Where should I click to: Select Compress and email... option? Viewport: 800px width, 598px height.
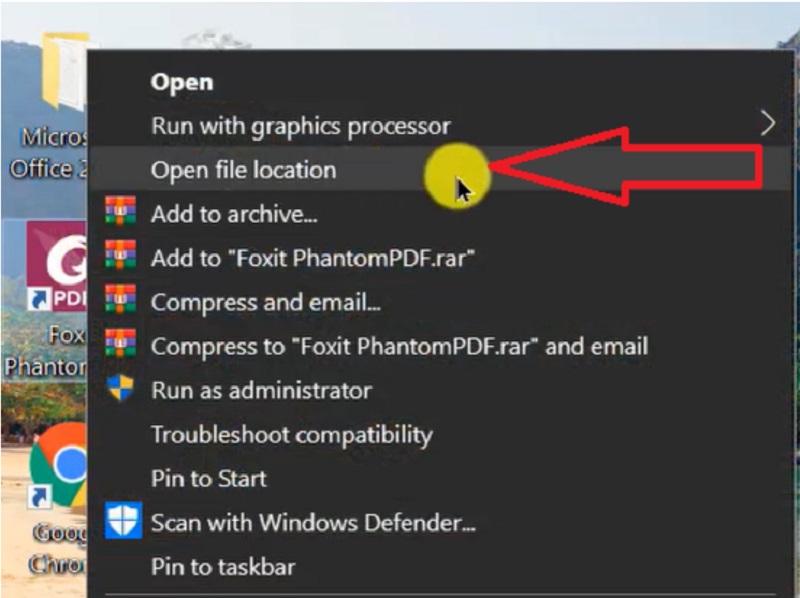click(265, 302)
